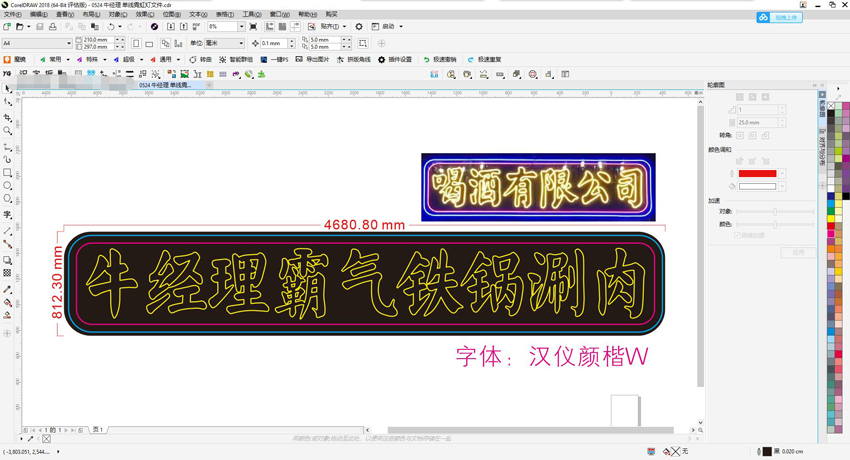Click the Save icon
This screenshot has height=460, width=850.
40,27
